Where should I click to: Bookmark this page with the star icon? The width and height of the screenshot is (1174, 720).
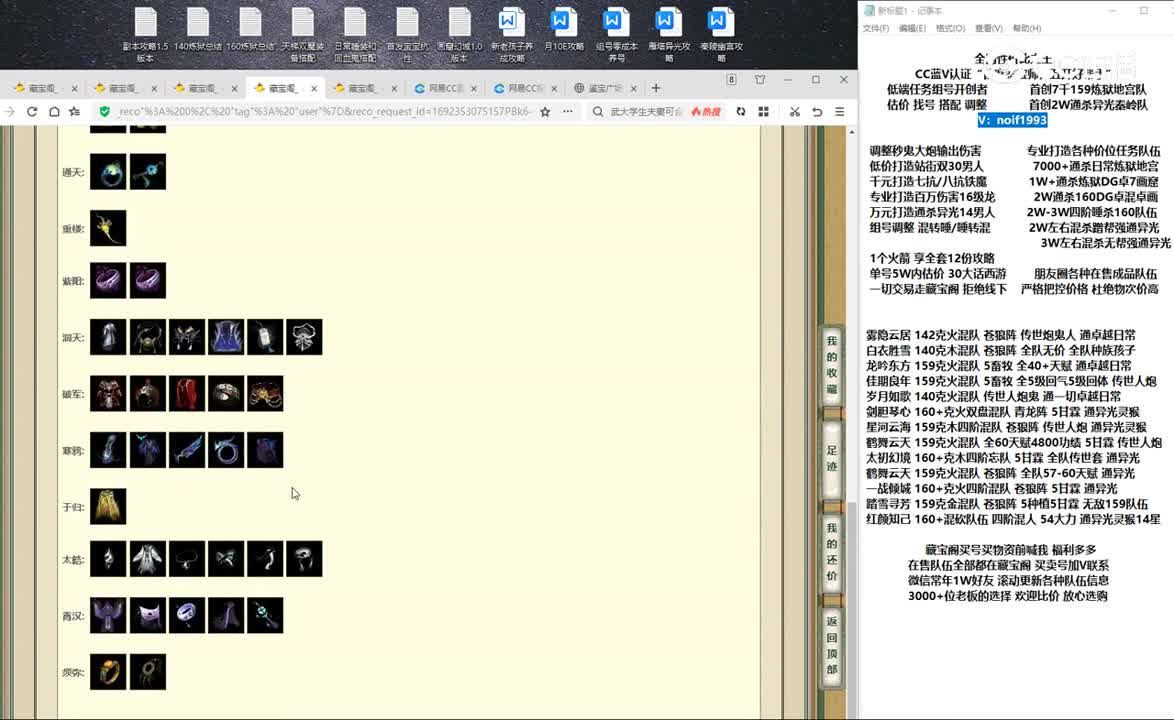coord(545,112)
